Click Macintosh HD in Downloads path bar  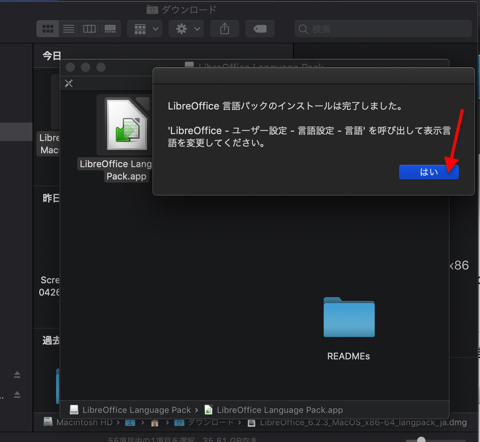pyautogui.click(x=78, y=422)
